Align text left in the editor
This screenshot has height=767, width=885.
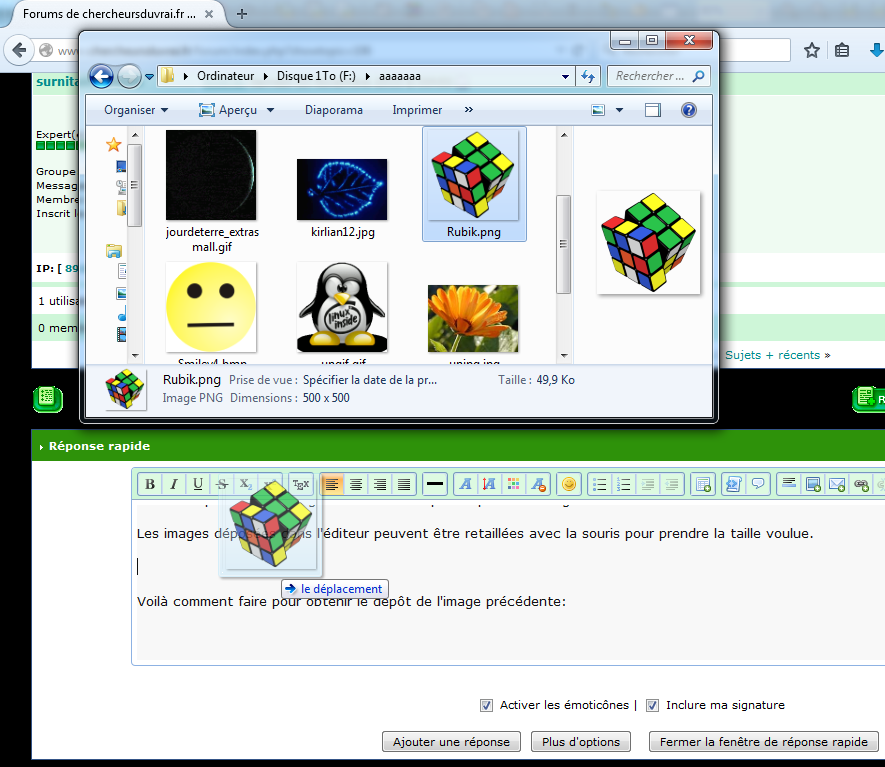tap(332, 484)
